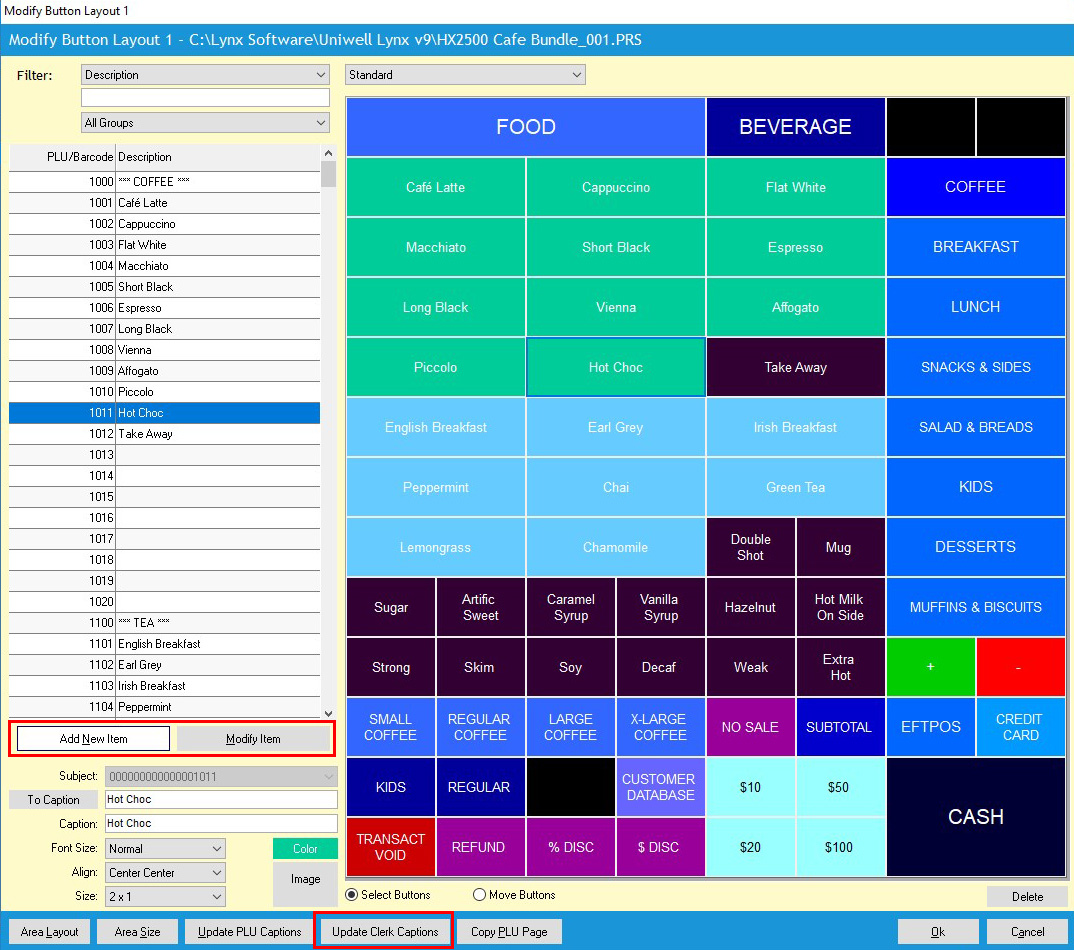Open the Standard layout dropdown
Image resolution: width=1074 pixels, height=950 pixels.
[x=465, y=75]
